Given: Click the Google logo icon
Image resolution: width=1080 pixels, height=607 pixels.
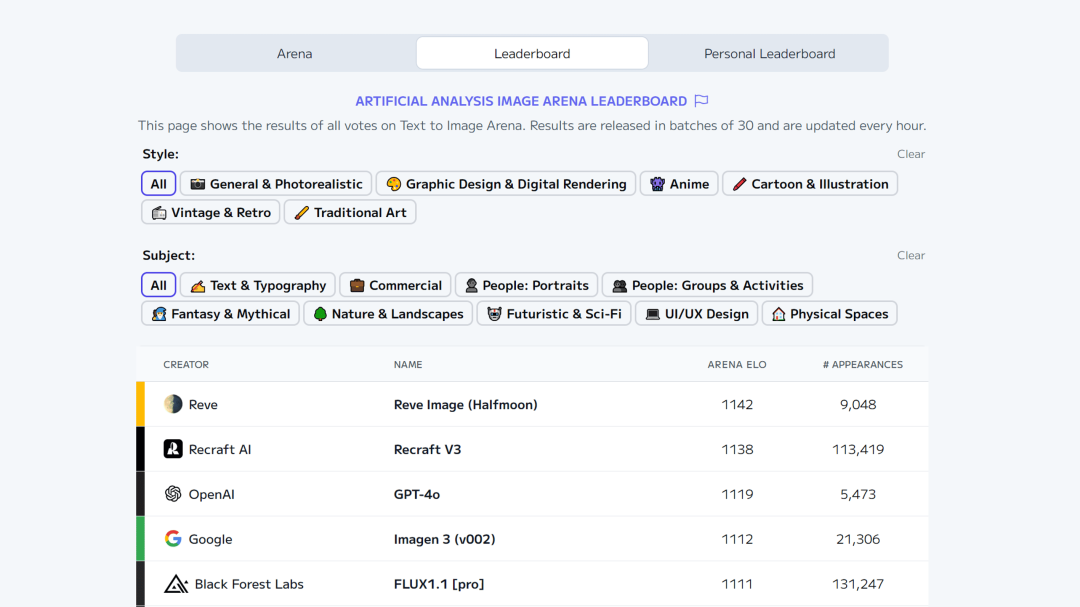Looking at the screenshot, I should tap(173, 539).
